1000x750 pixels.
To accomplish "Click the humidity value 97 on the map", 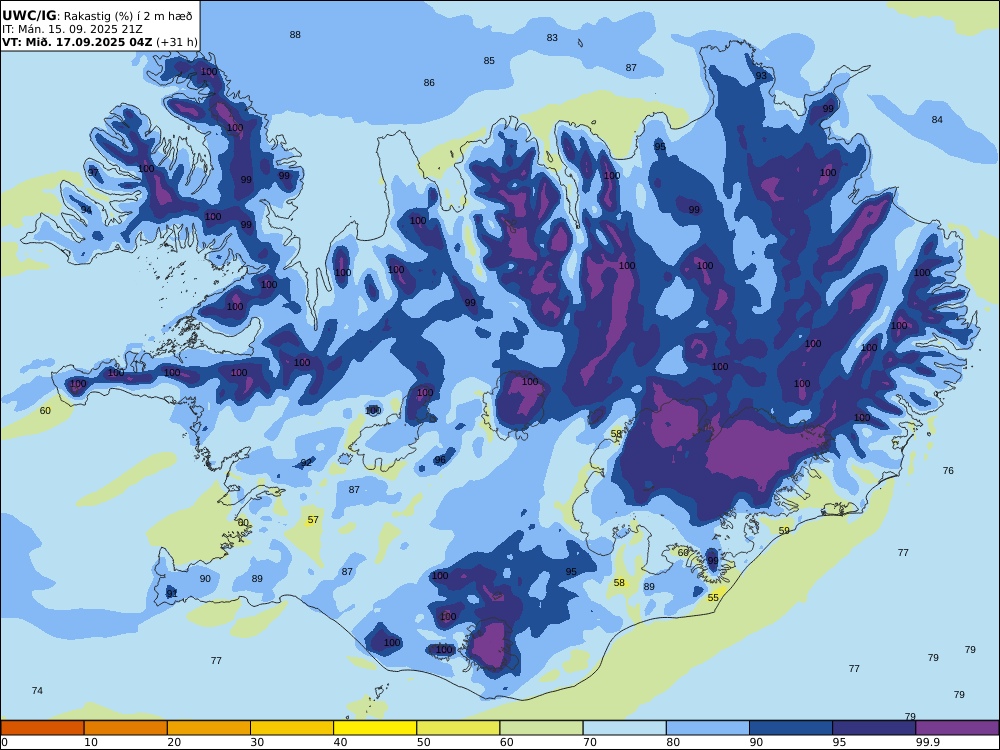I will point(93,173).
